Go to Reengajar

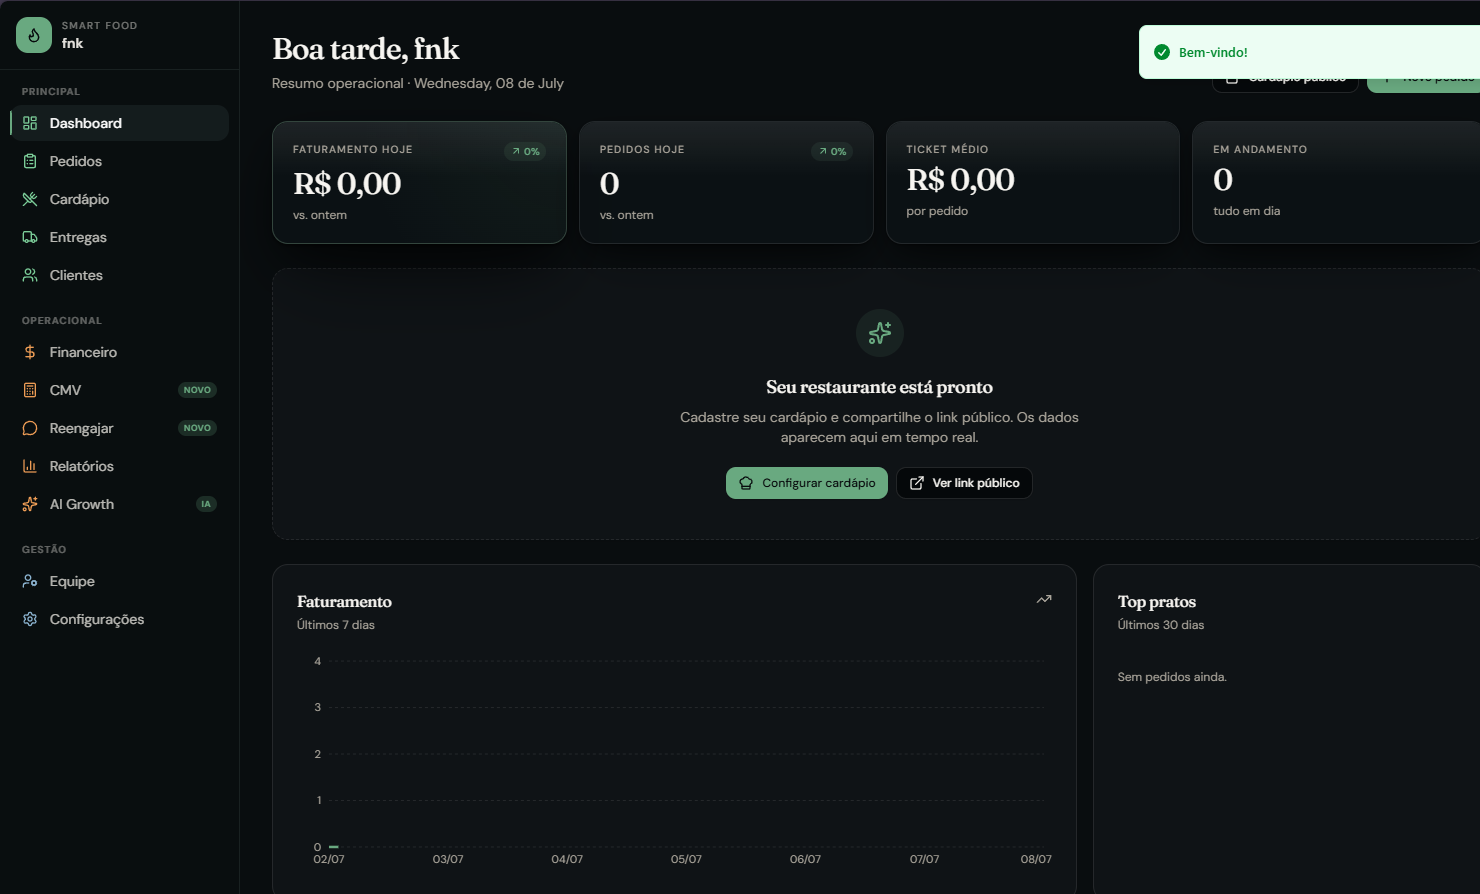(119, 428)
